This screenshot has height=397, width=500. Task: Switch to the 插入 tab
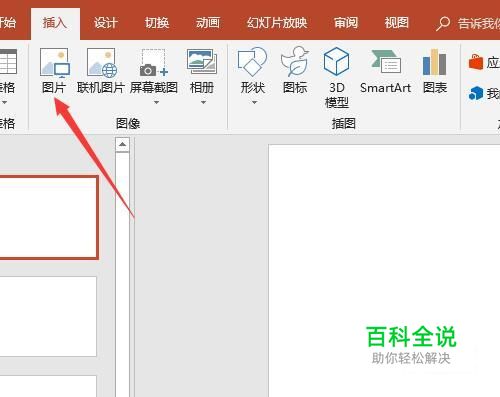coord(55,23)
